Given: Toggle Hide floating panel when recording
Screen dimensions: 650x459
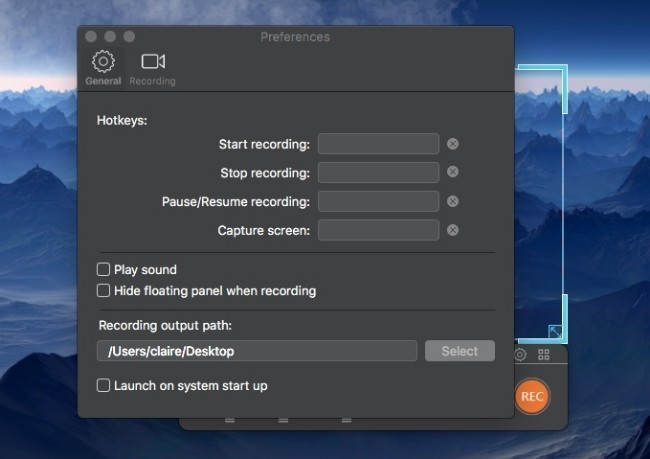Looking at the screenshot, I should 103,290.
